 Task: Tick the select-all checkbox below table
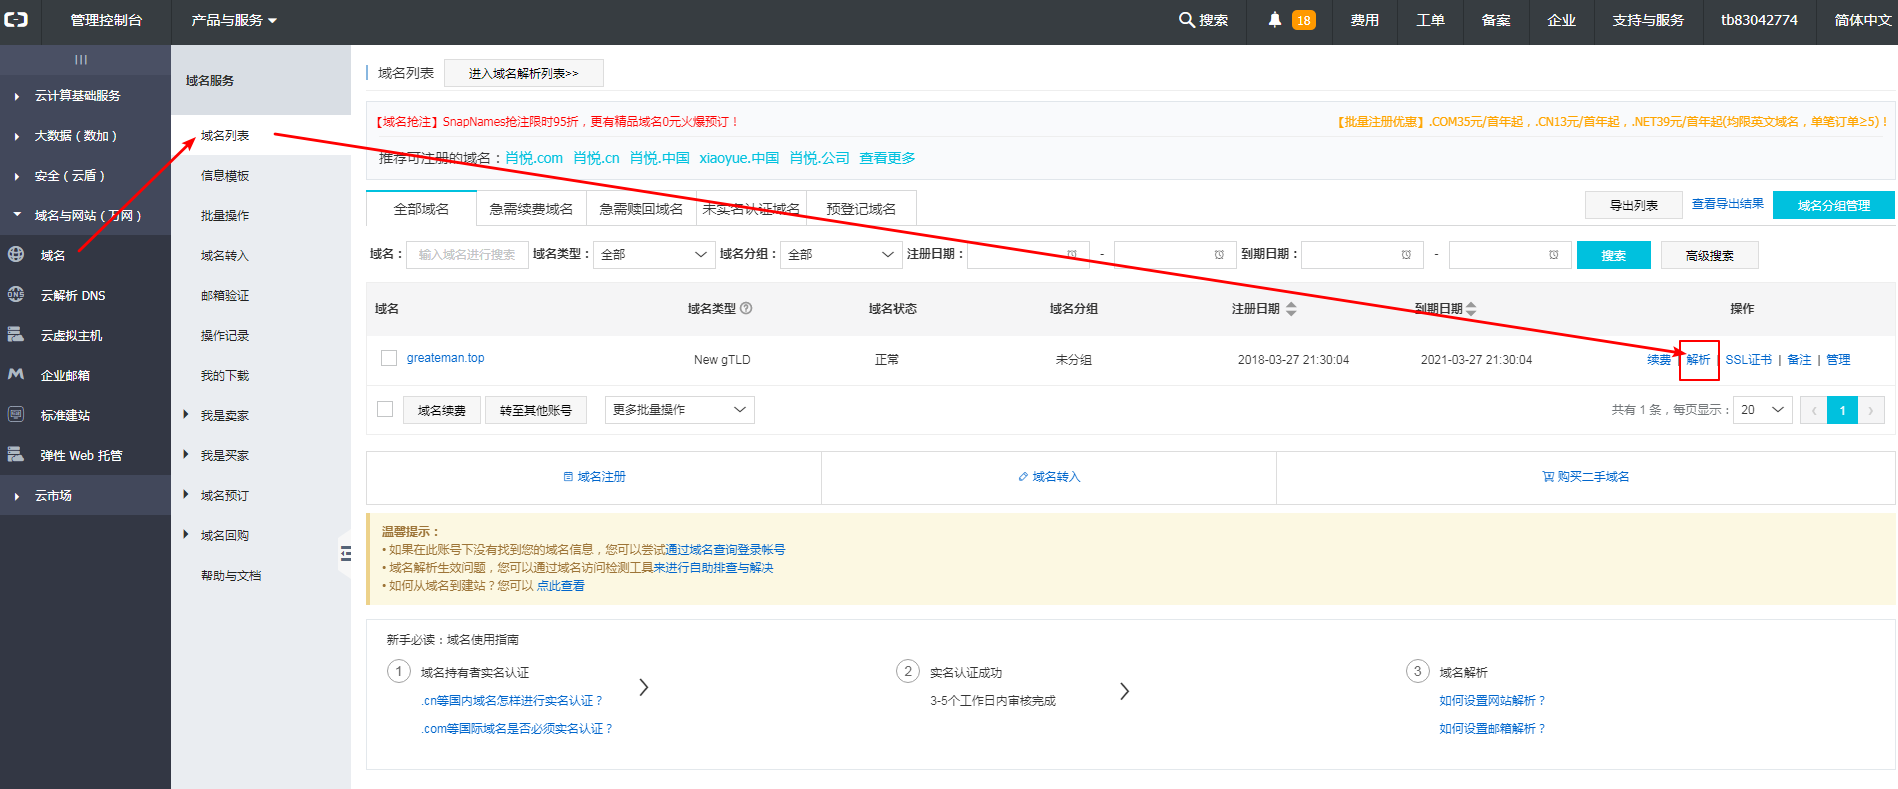385,409
